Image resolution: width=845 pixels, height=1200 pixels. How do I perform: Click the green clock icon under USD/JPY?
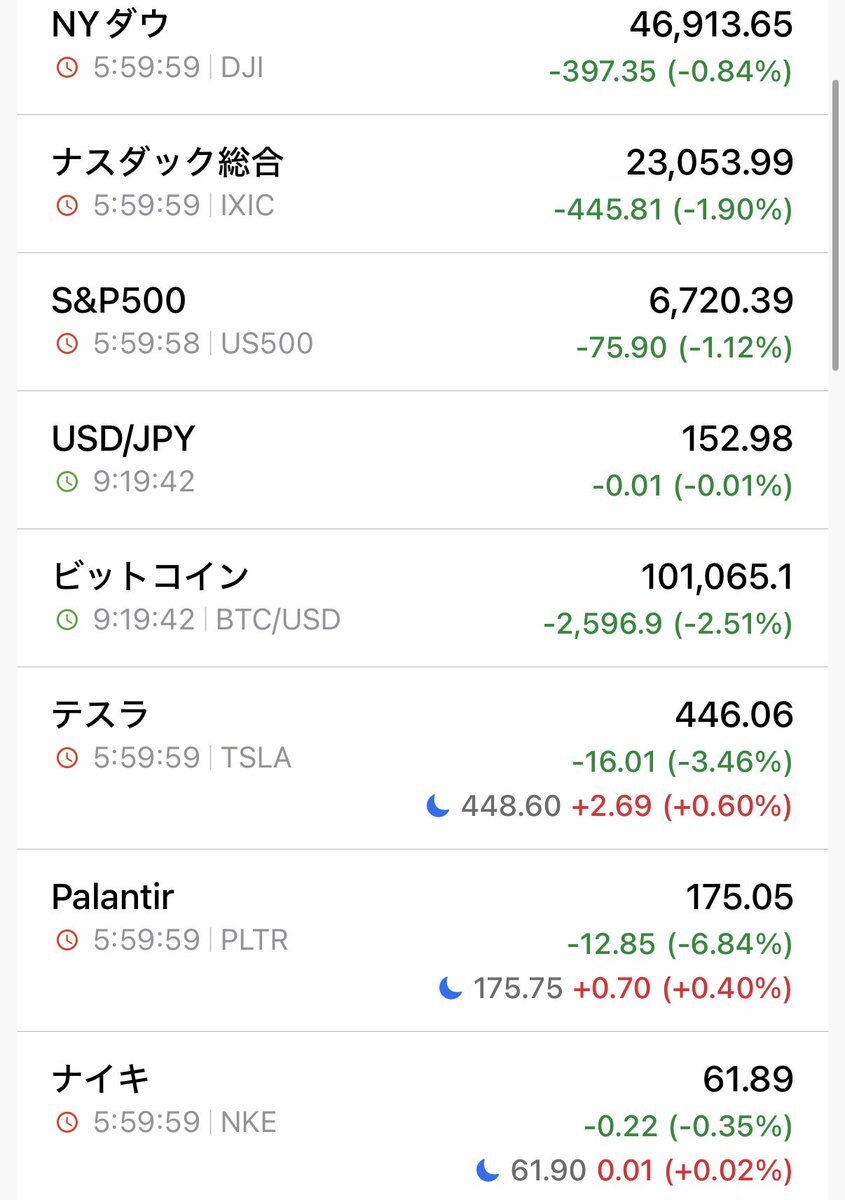(x=67, y=482)
